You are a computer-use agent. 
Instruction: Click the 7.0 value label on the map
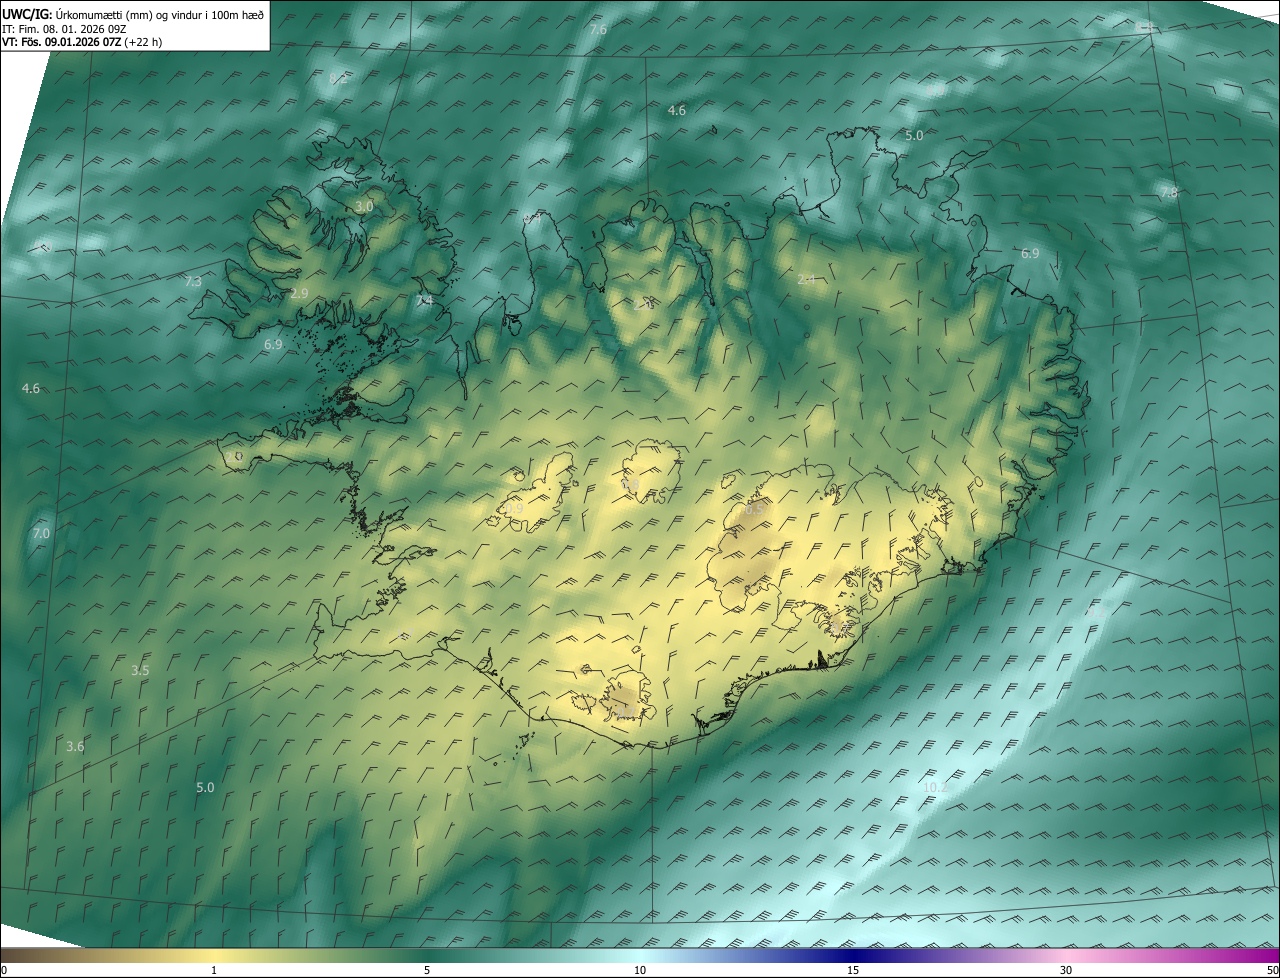click(41, 533)
